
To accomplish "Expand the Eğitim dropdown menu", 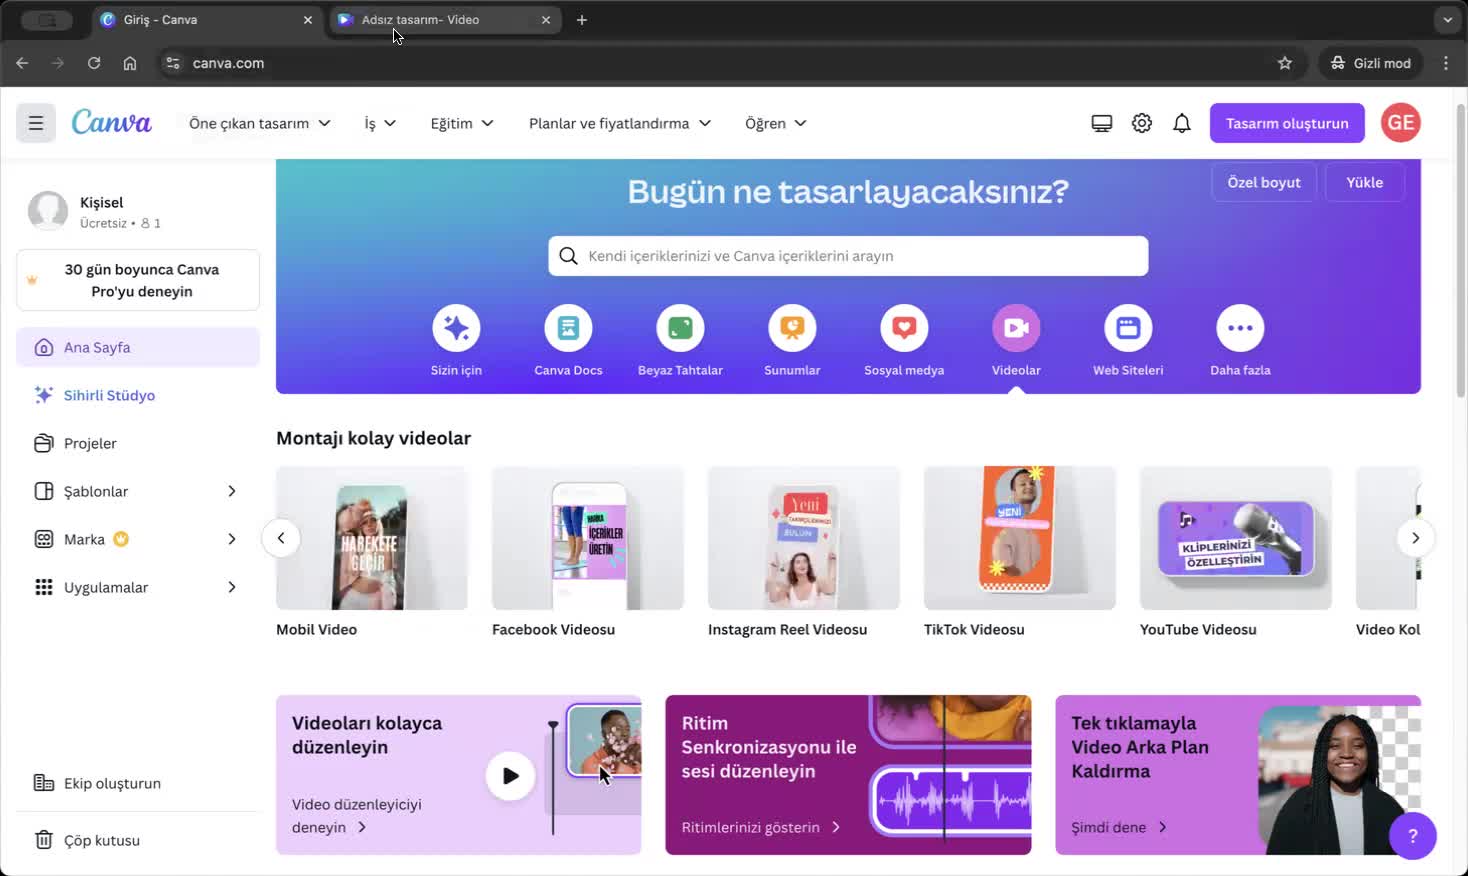I will 462,123.
